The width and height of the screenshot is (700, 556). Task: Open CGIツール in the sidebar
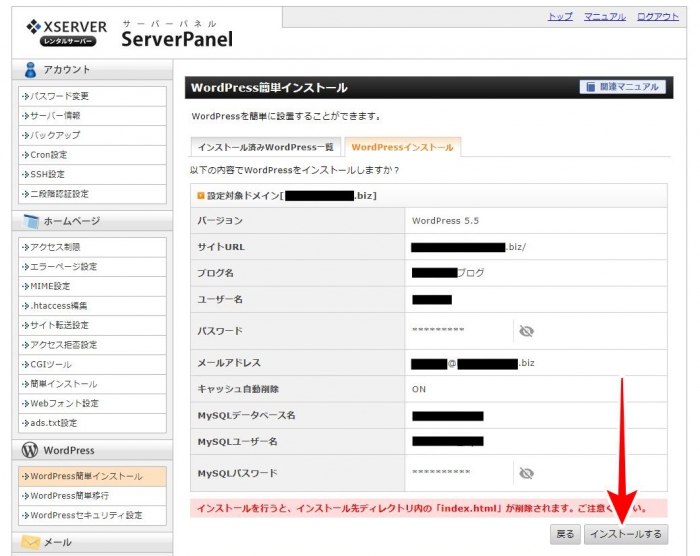(x=92, y=364)
